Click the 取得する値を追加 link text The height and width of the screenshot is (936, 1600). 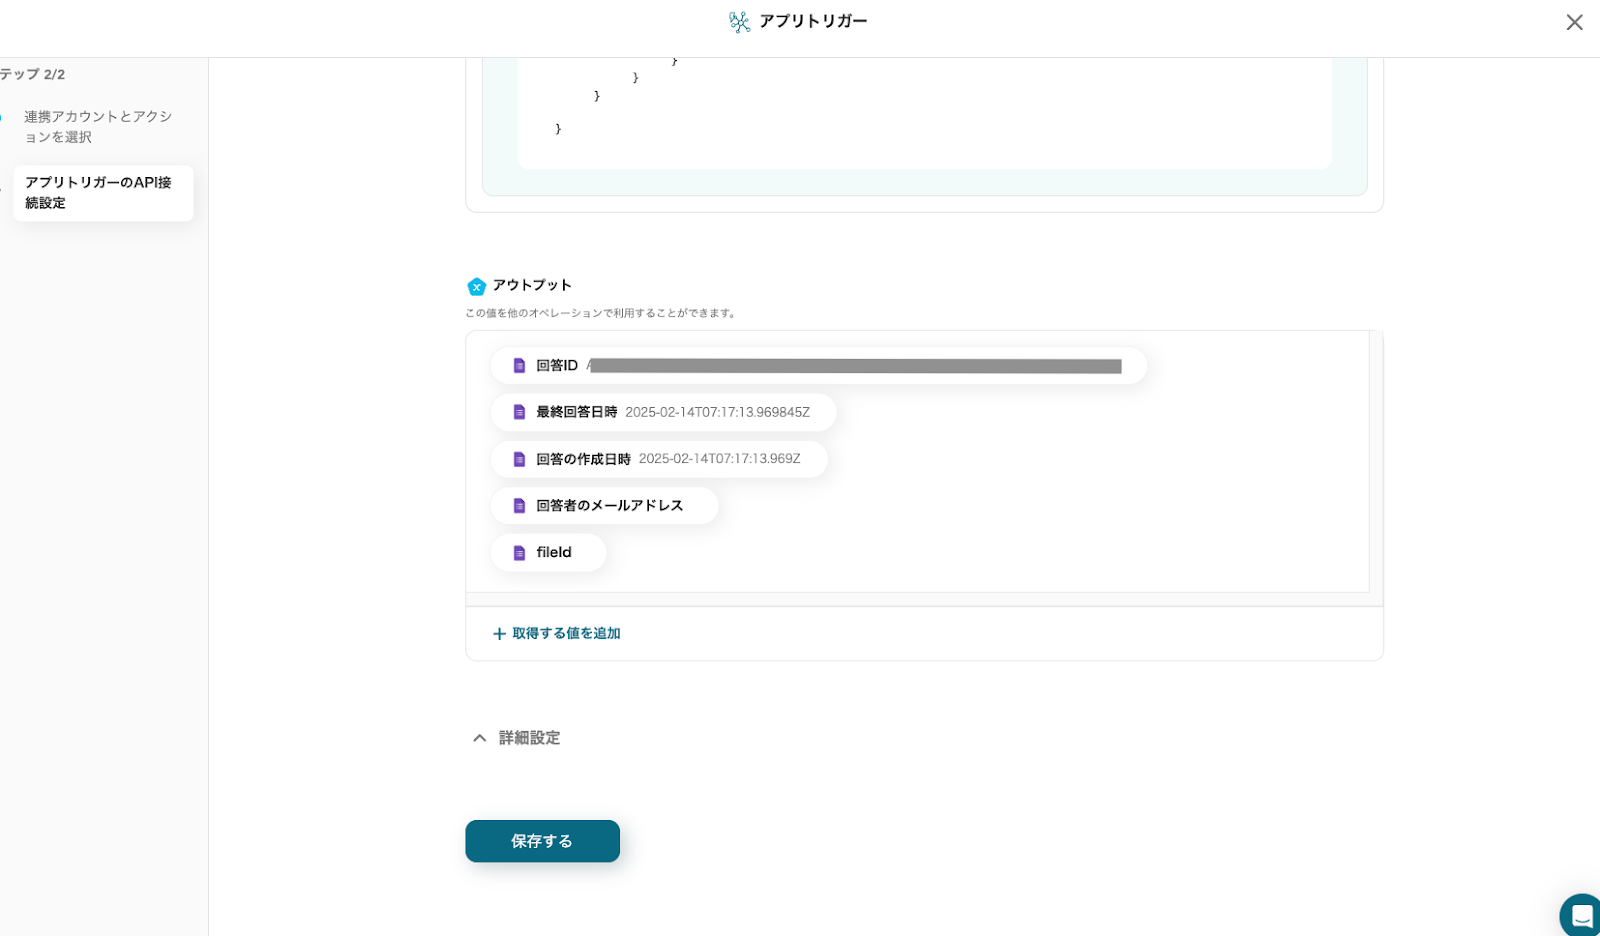(566, 634)
